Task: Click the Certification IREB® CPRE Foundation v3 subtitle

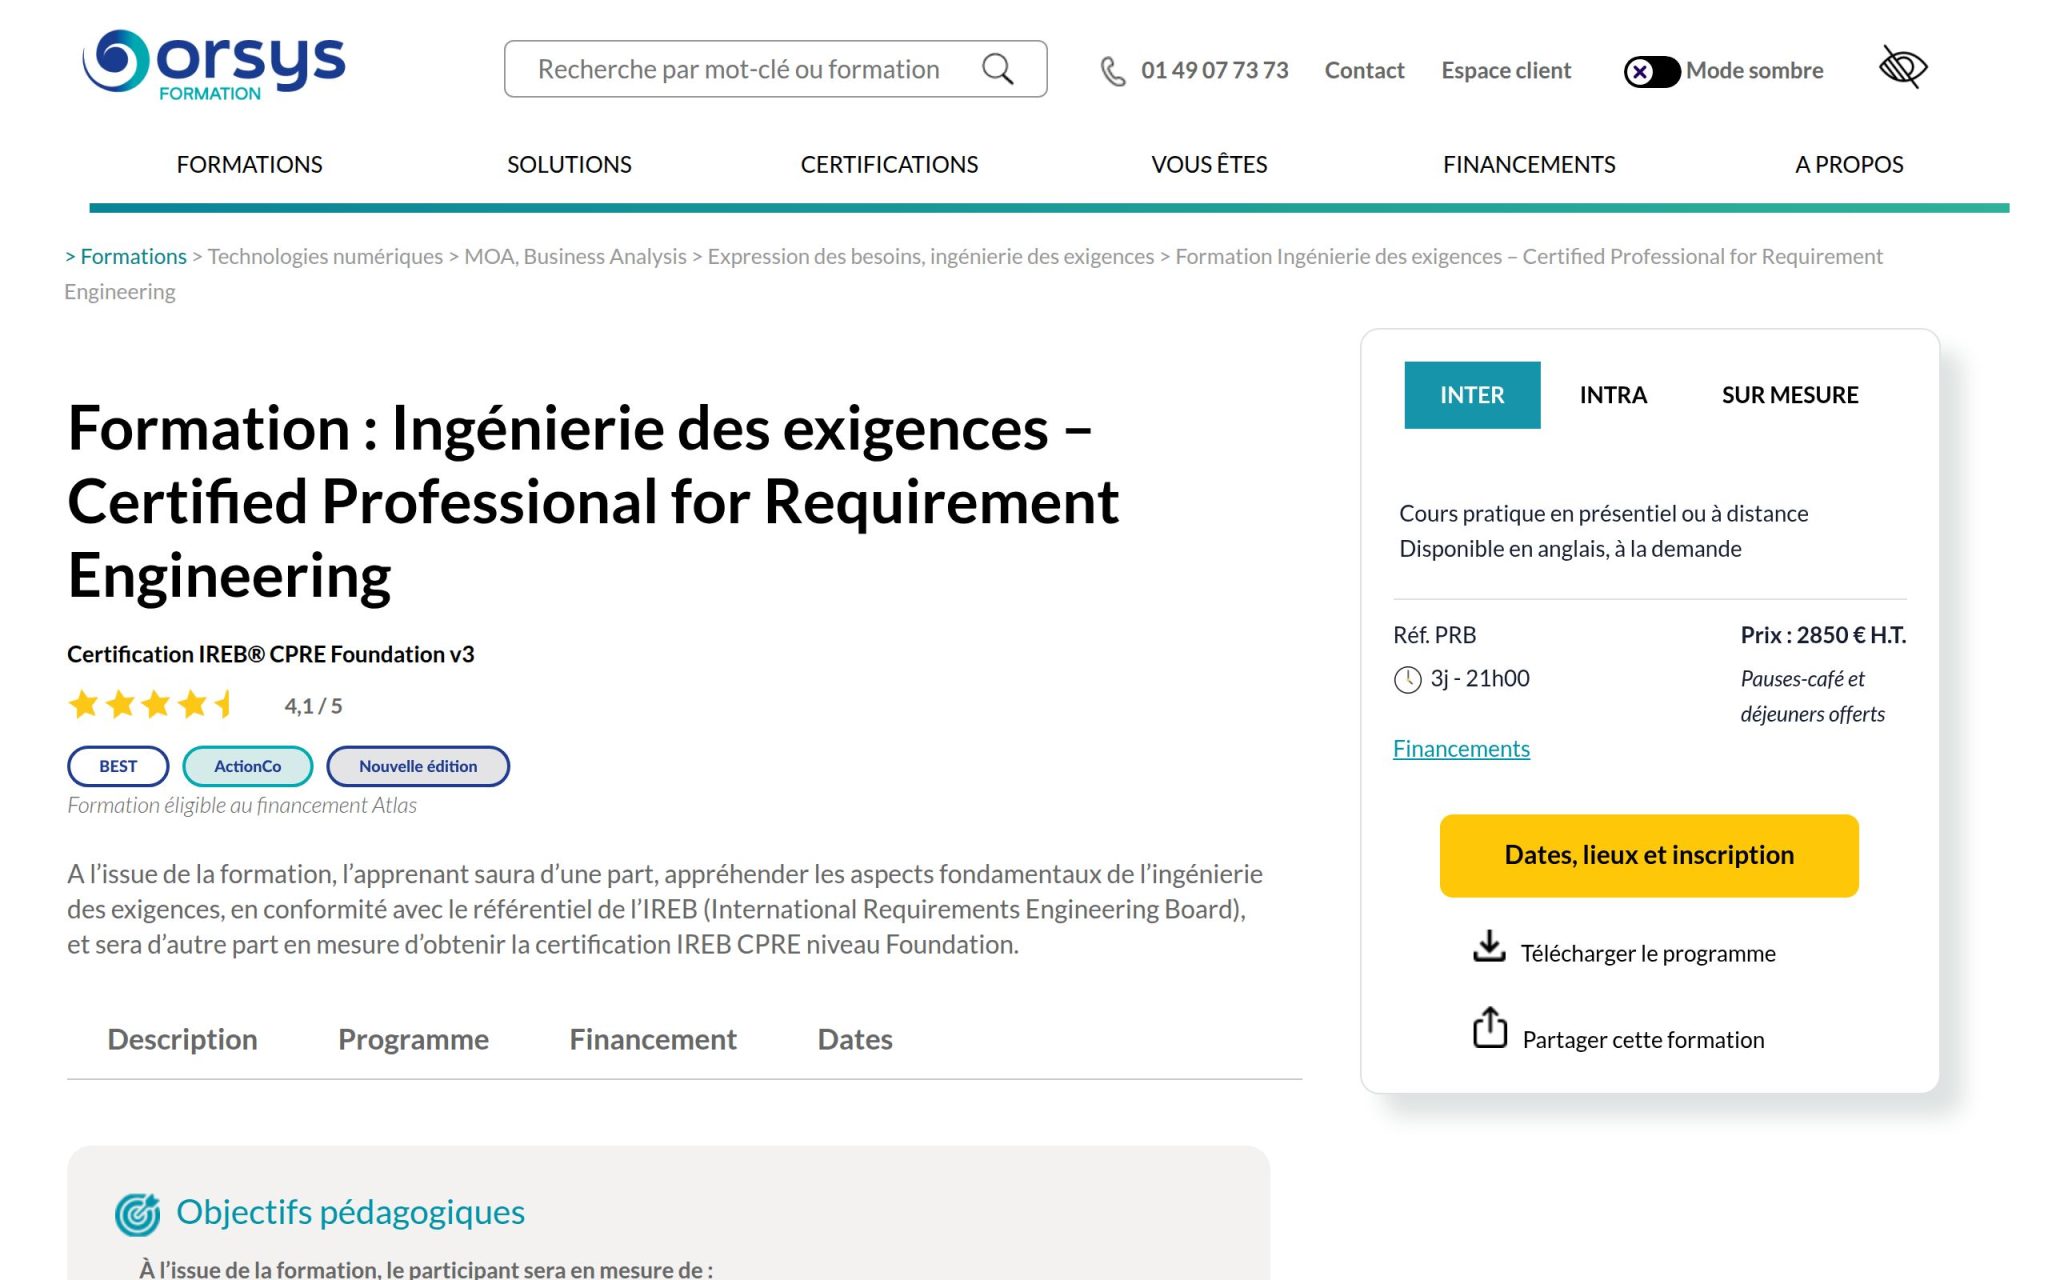Action: [x=270, y=655]
